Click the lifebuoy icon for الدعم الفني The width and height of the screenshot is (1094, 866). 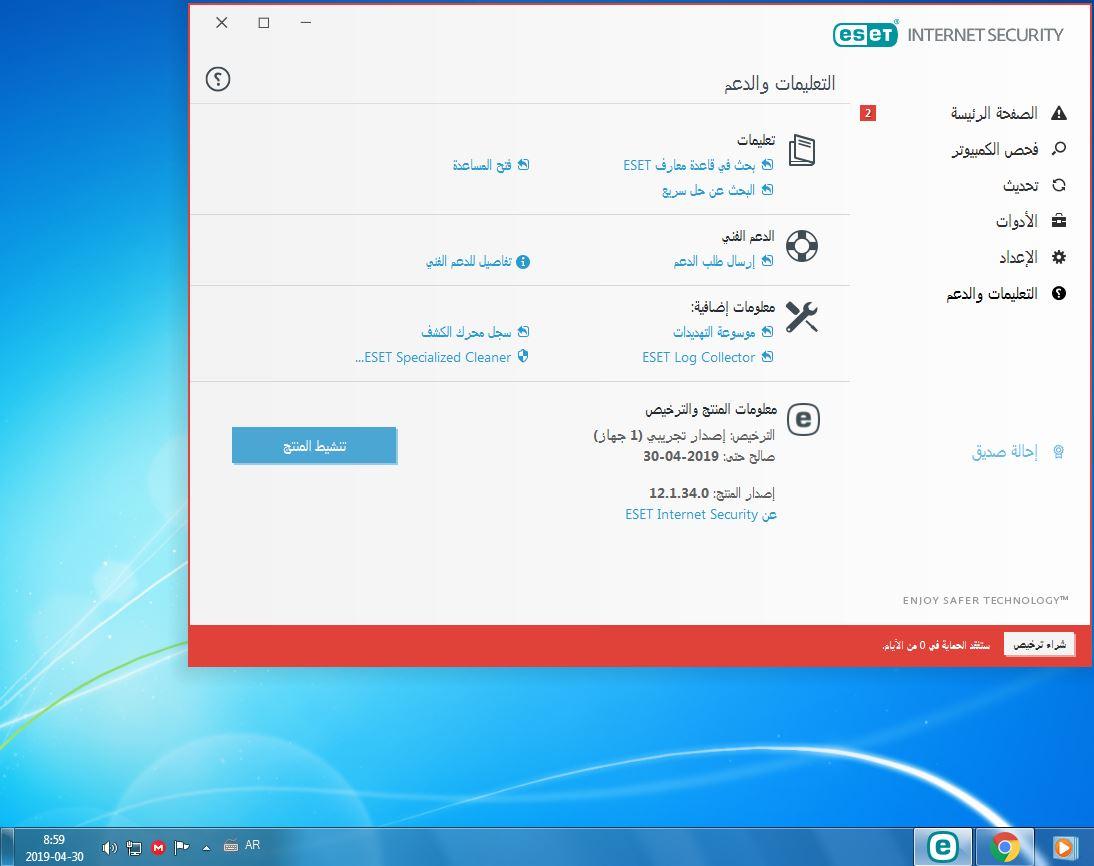(x=802, y=246)
